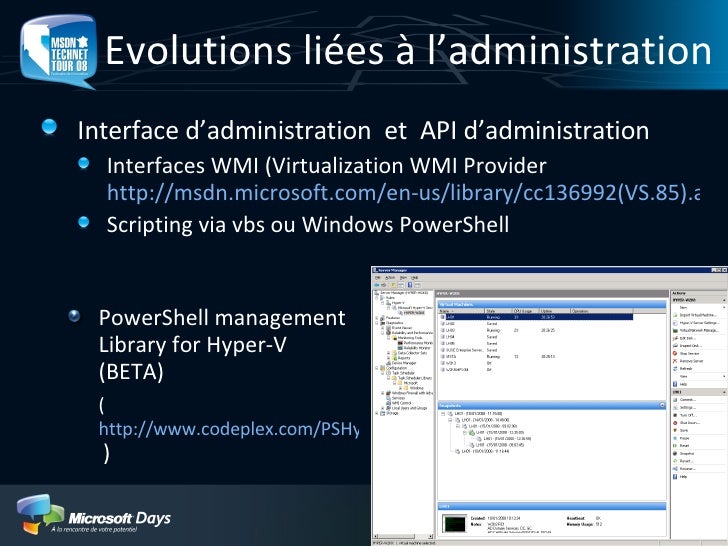Sort virtual machines by State column
The height and width of the screenshot is (546, 728).
coord(499,311)
